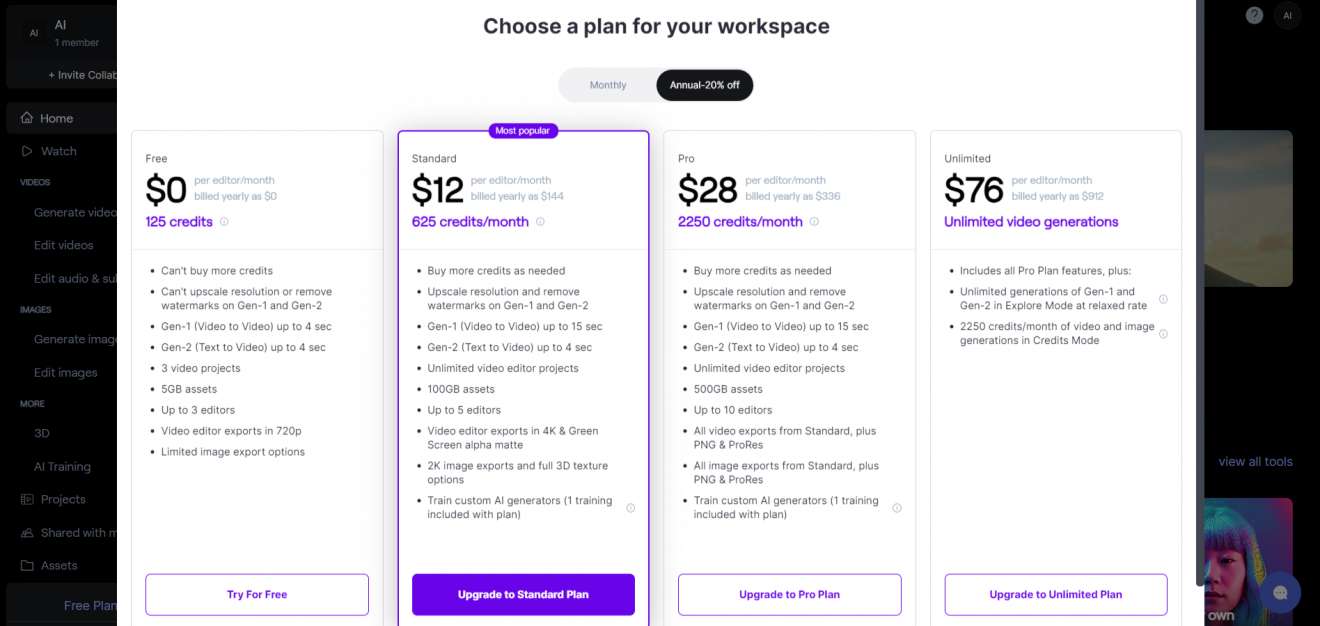Select Annual-20% off billing
The height and width of the screenshot is (626, 1320).
(704, 85)
